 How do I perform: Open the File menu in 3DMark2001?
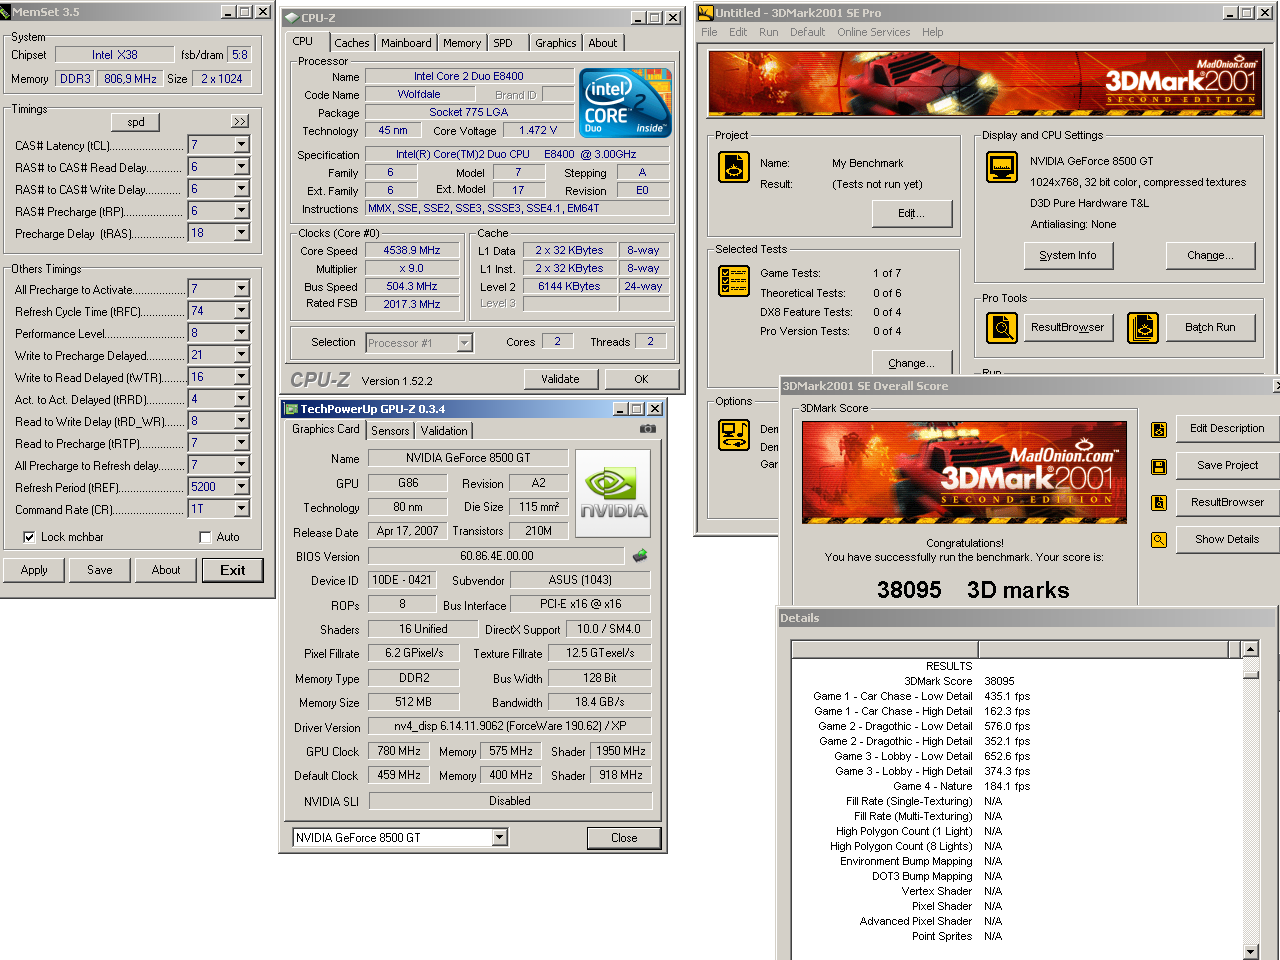tap(709, 32)
